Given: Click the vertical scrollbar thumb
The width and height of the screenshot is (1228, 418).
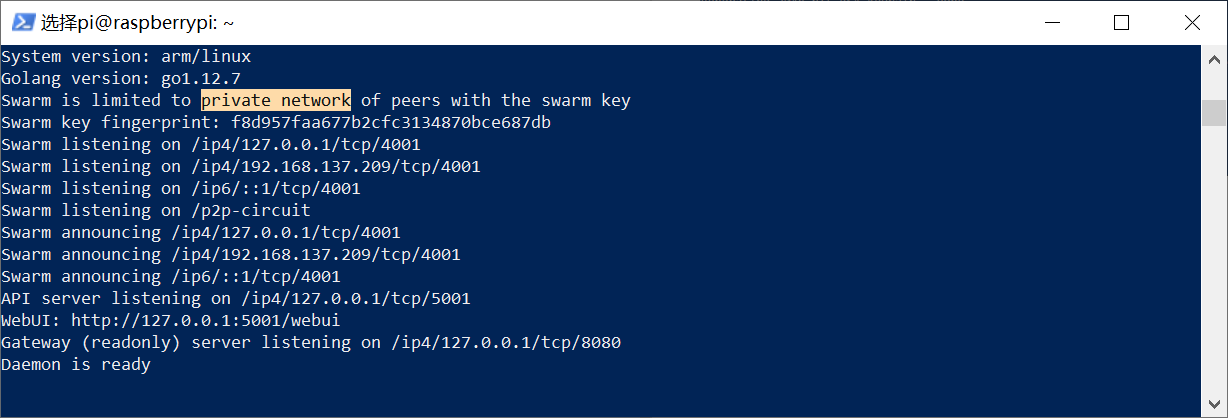Looking at the screenshot, I should point(1214,111).
